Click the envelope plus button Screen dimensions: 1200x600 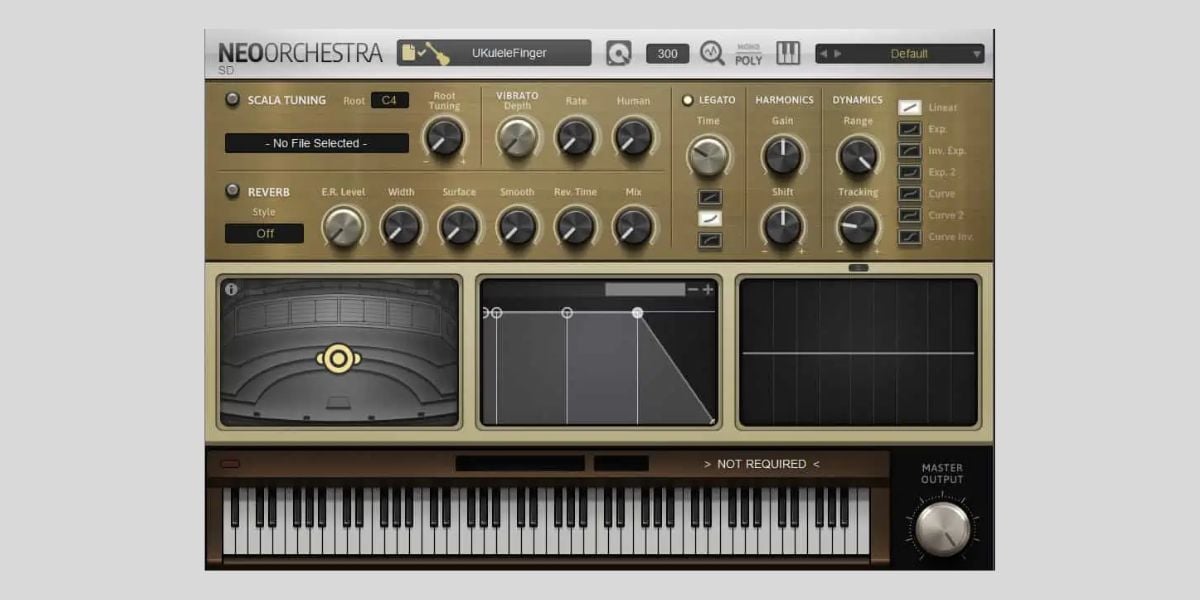click(708, 289)
